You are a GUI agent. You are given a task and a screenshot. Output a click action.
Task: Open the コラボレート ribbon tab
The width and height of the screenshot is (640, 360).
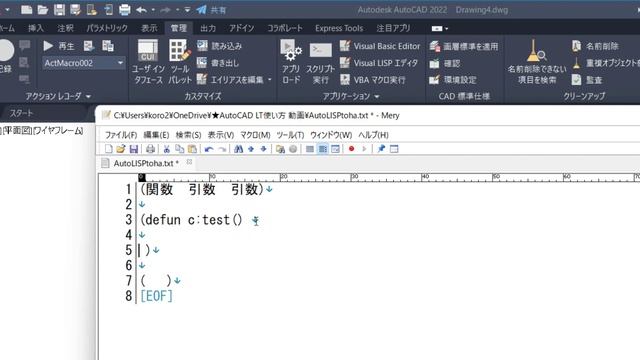point(285,28)
